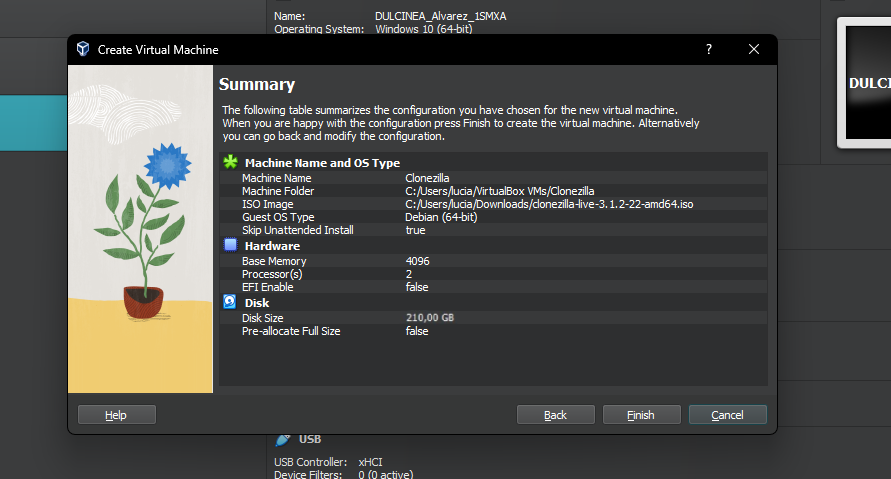Select the Machine Name and OS Type header

pyautogui.click(x=322, y=163)
